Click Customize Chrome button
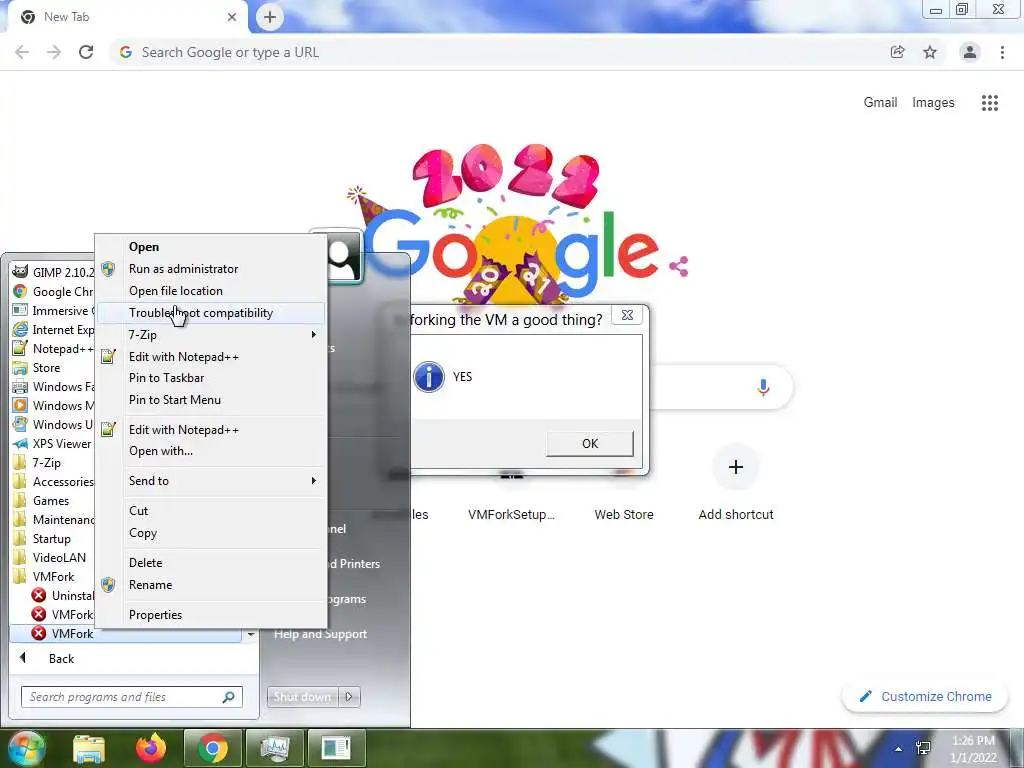Viewport: 1024px width, 768px height. 926,697
